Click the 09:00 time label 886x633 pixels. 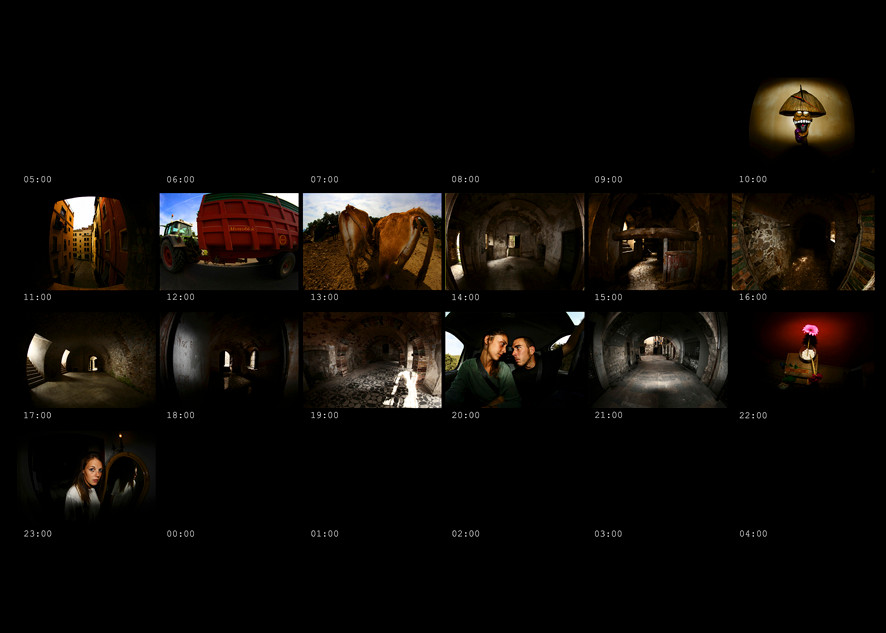[x=608, y=179]
